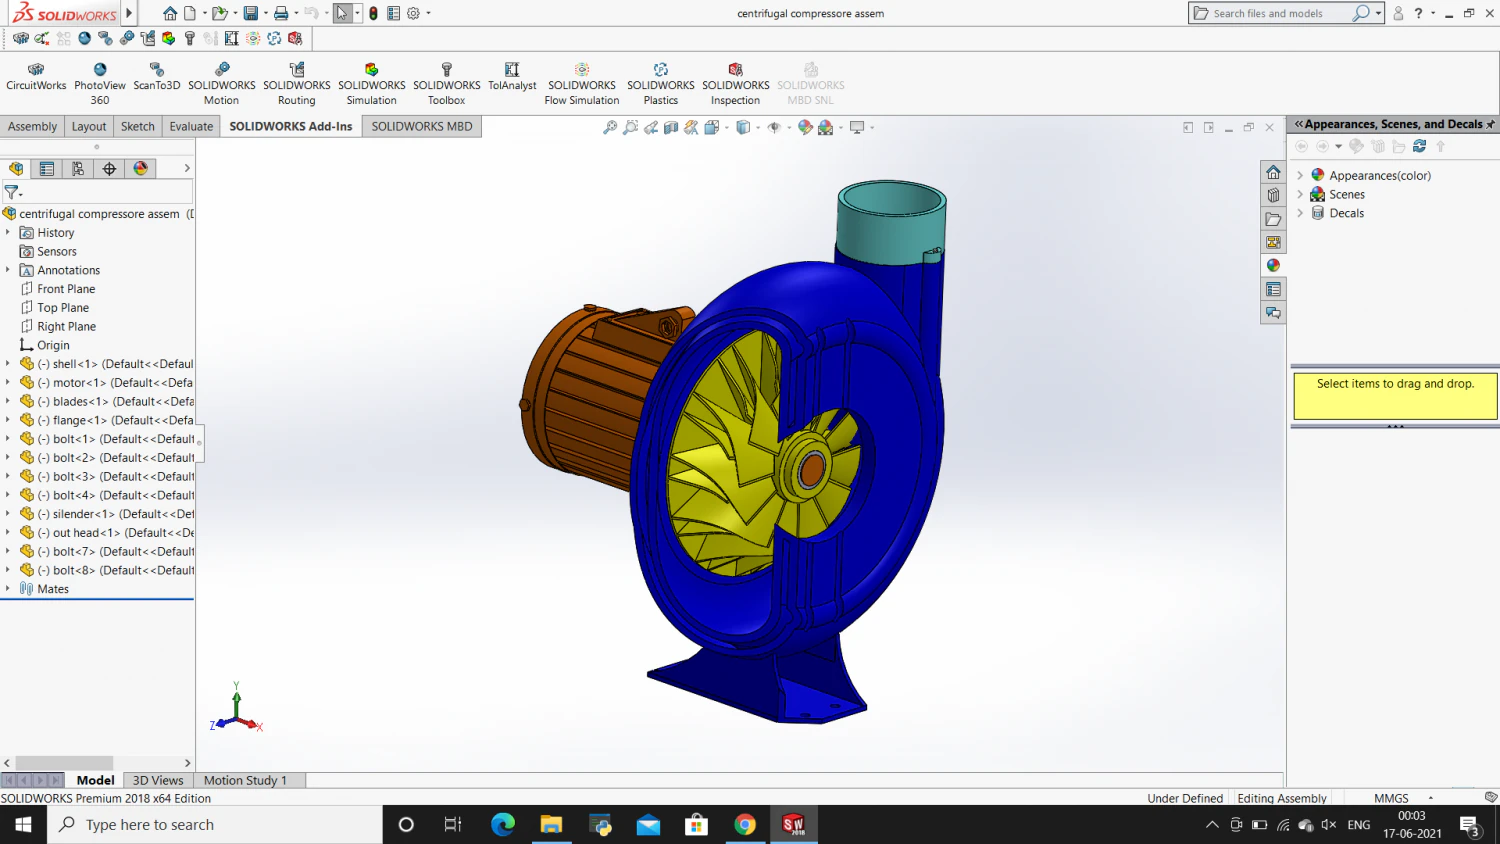Expand the Annotations tree item
The width and height of the screenshot is (1500, 844).
pos(9,269)
